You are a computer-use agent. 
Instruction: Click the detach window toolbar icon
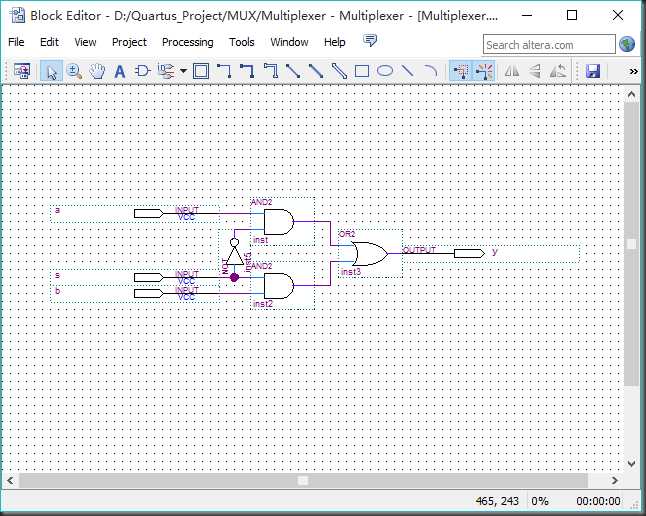click(21, 71)
